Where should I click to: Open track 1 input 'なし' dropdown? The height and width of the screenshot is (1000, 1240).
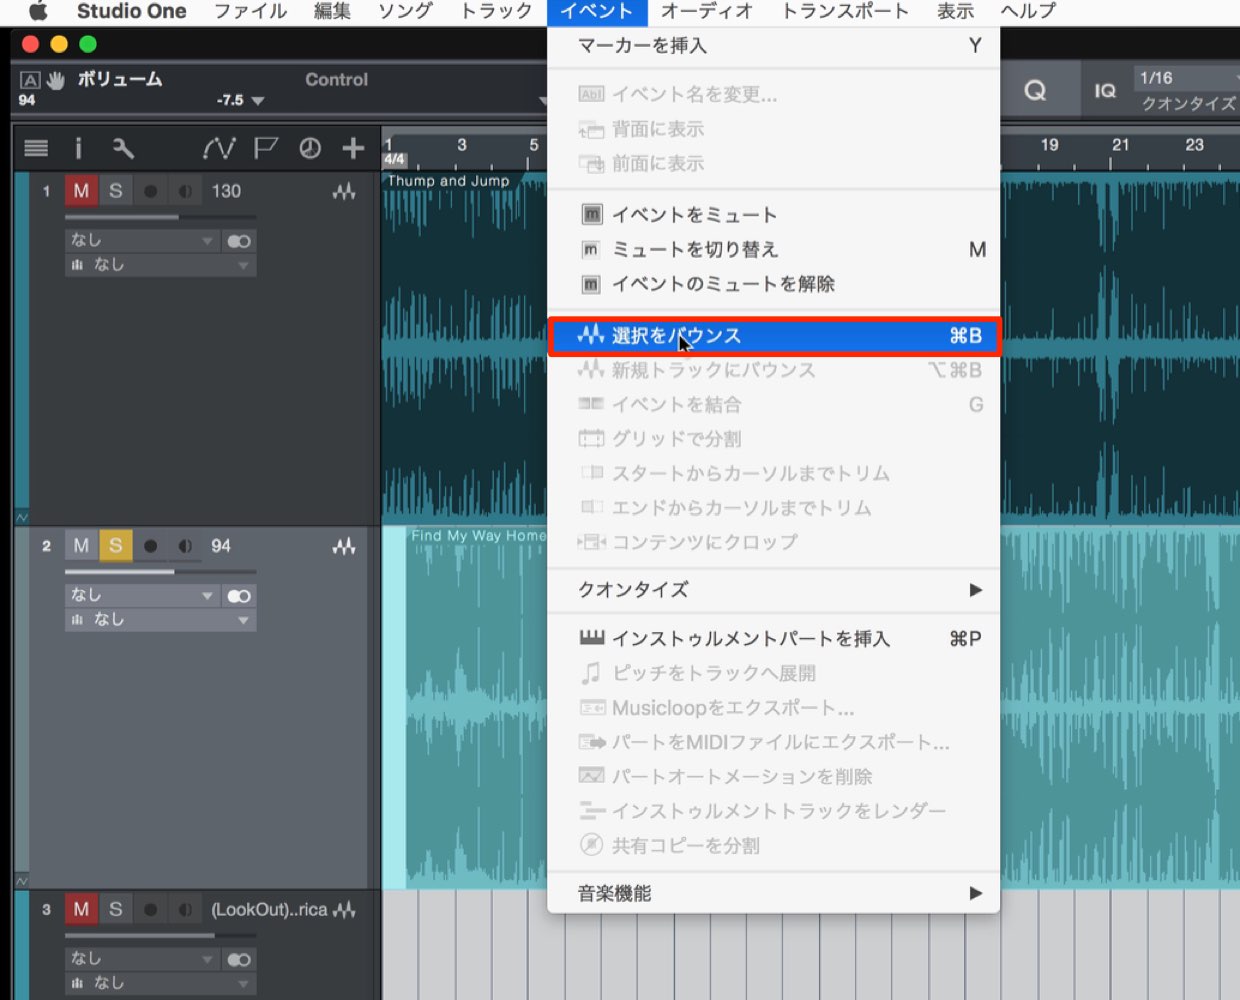pyautogui.click(x=141, y=240)
